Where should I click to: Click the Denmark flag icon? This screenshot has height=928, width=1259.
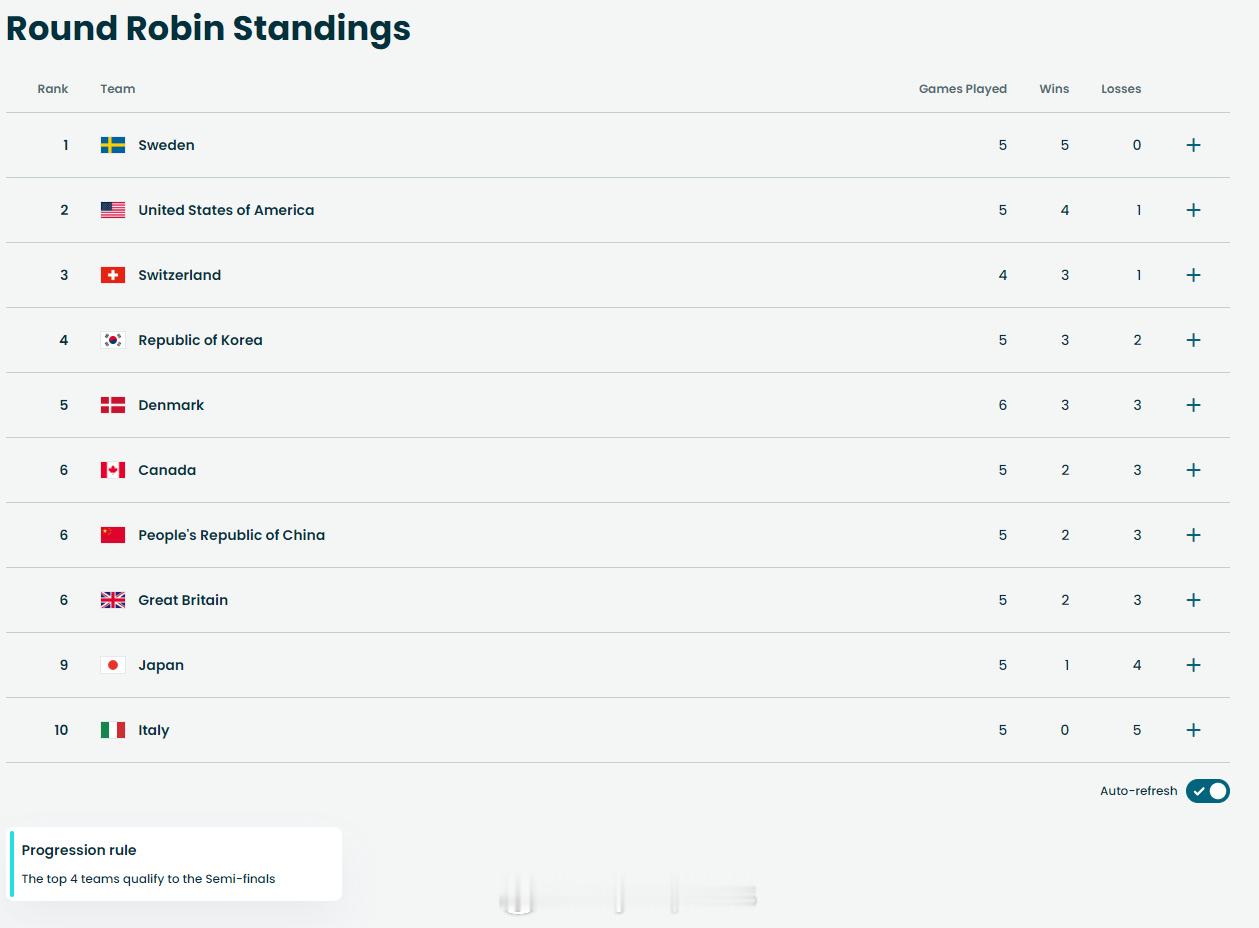113,405
